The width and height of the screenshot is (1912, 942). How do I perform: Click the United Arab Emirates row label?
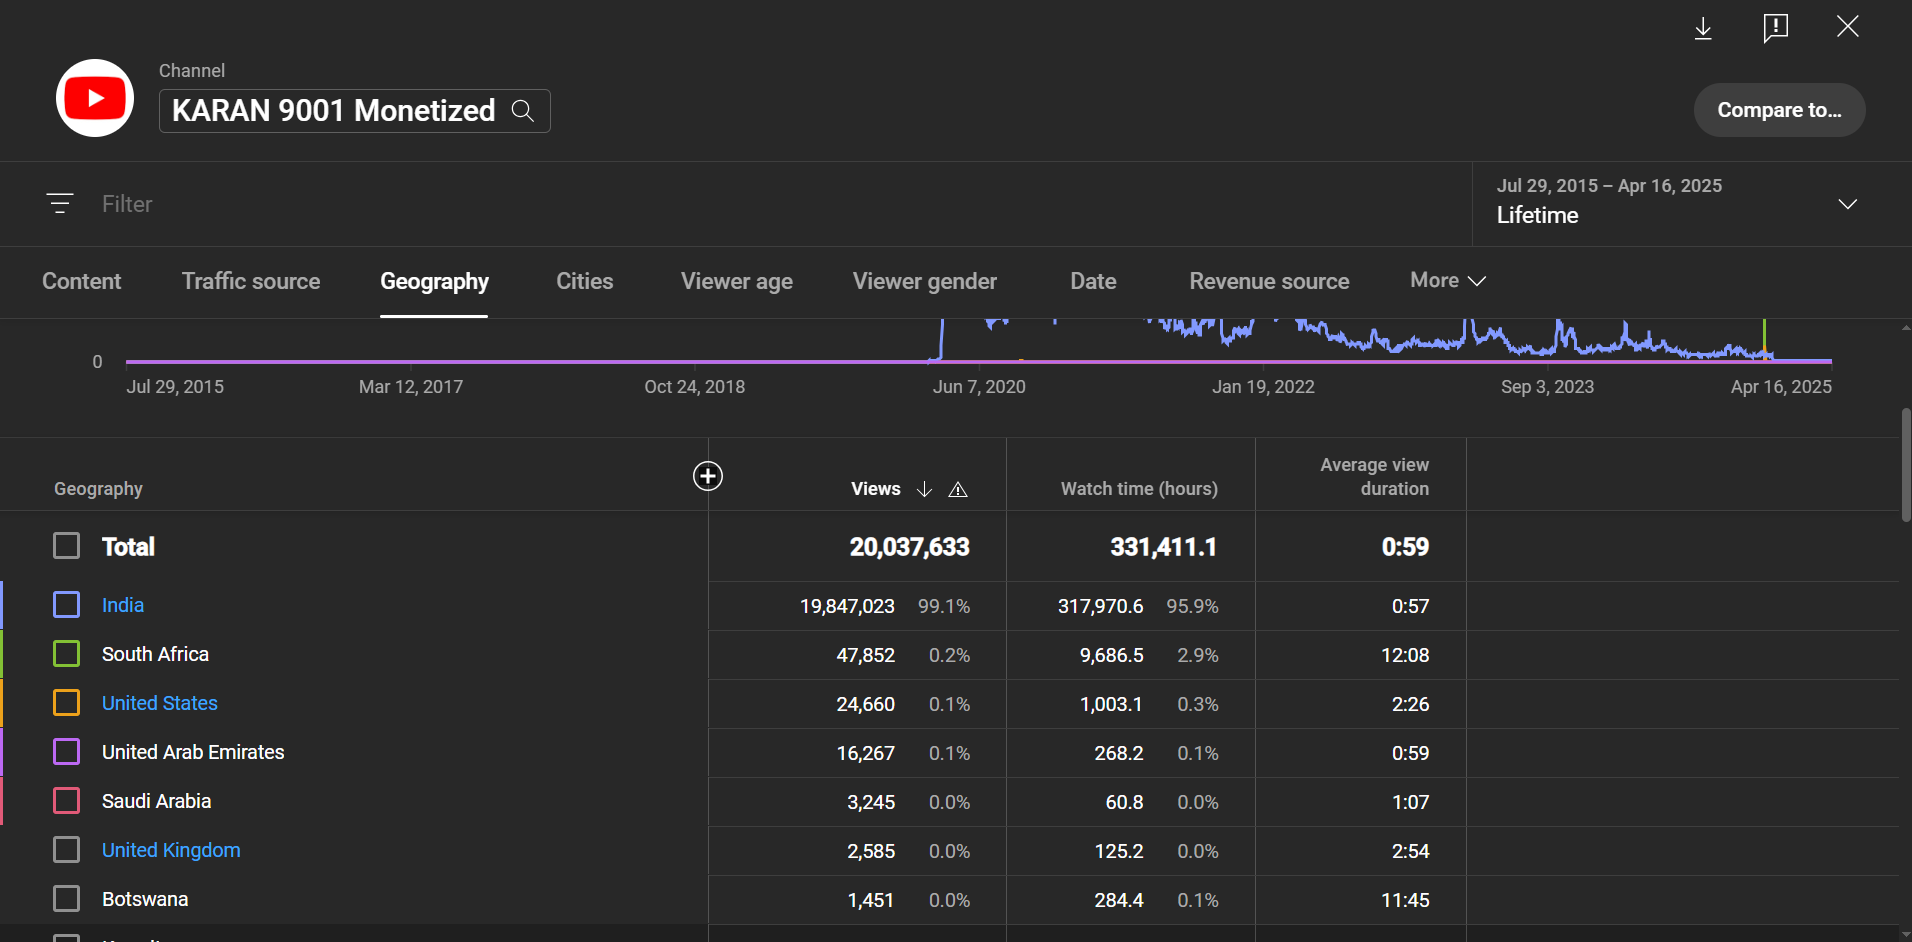pyautogui.click(x=193, y=752)
